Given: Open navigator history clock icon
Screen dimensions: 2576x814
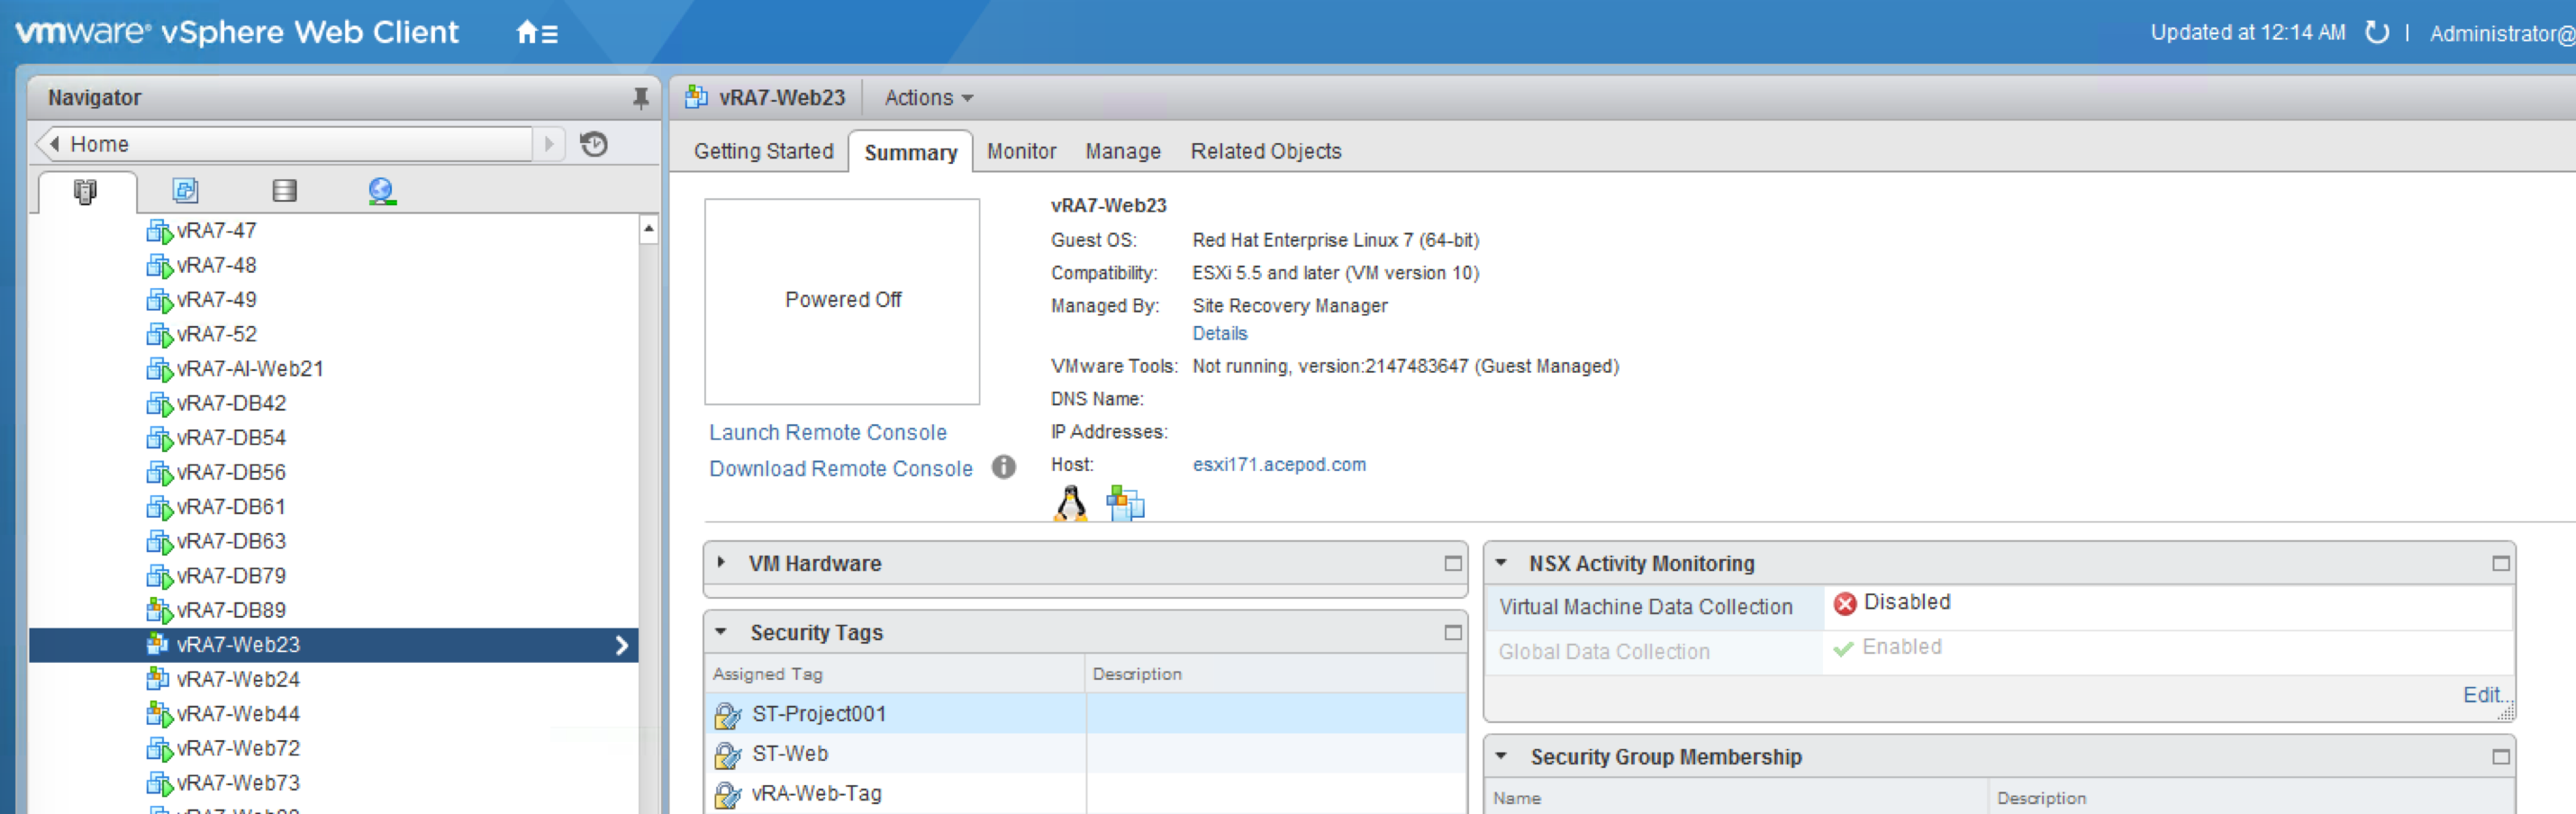Looking at the screenshot, I should [594, 144].
